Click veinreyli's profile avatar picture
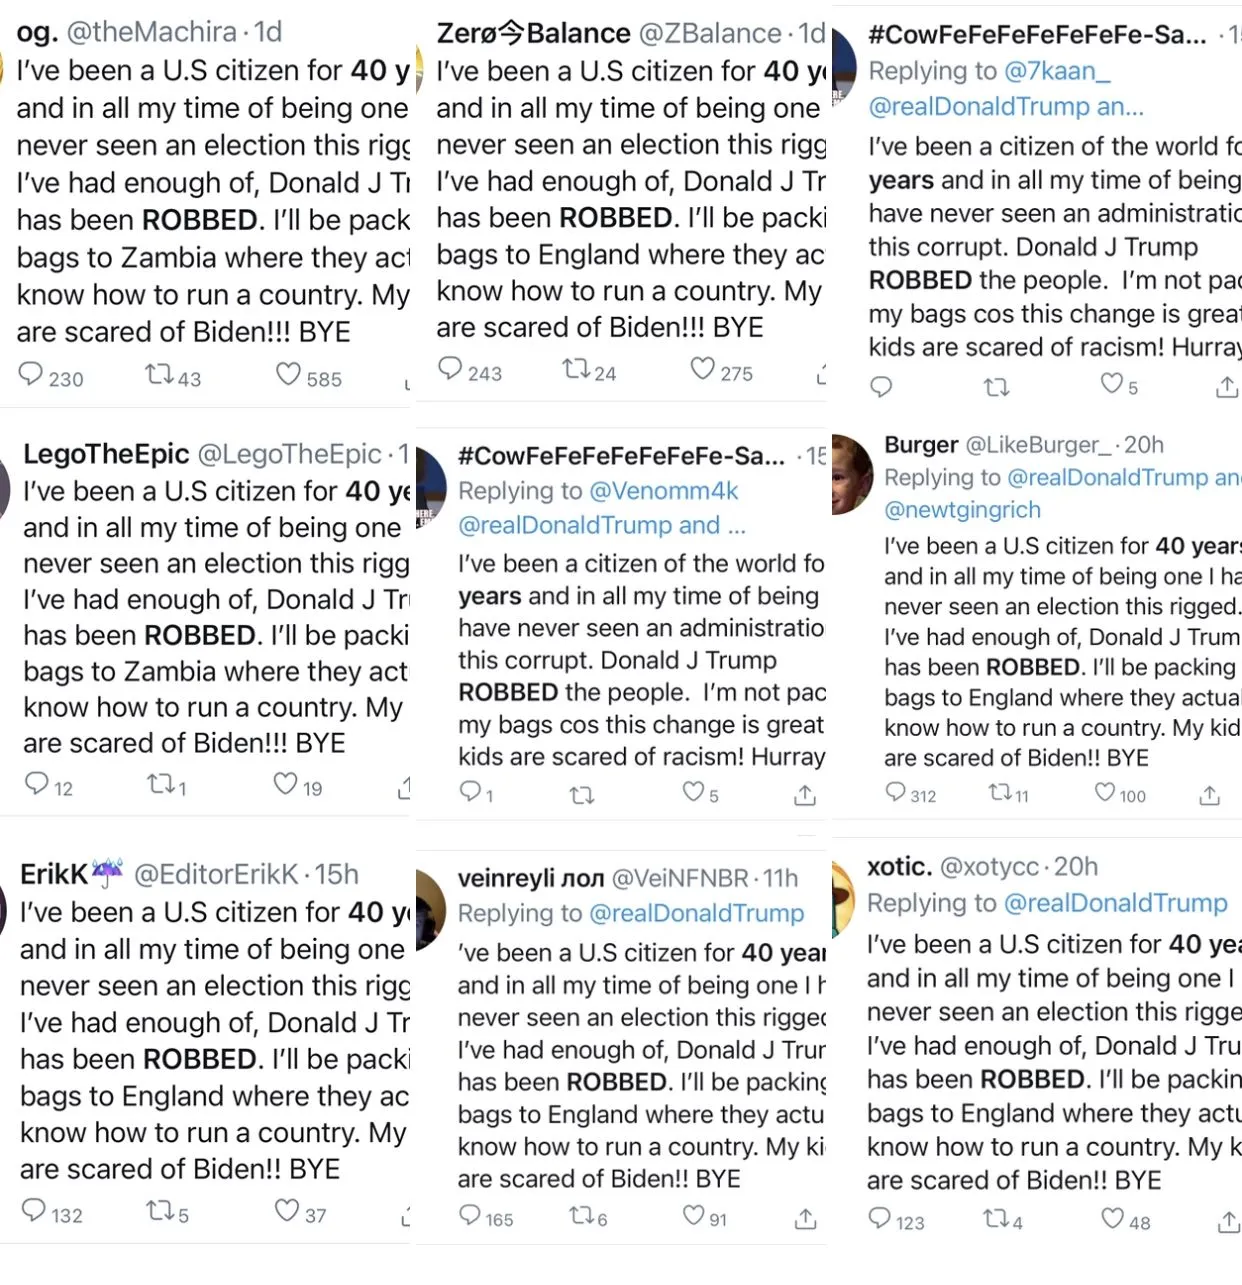 431,910
